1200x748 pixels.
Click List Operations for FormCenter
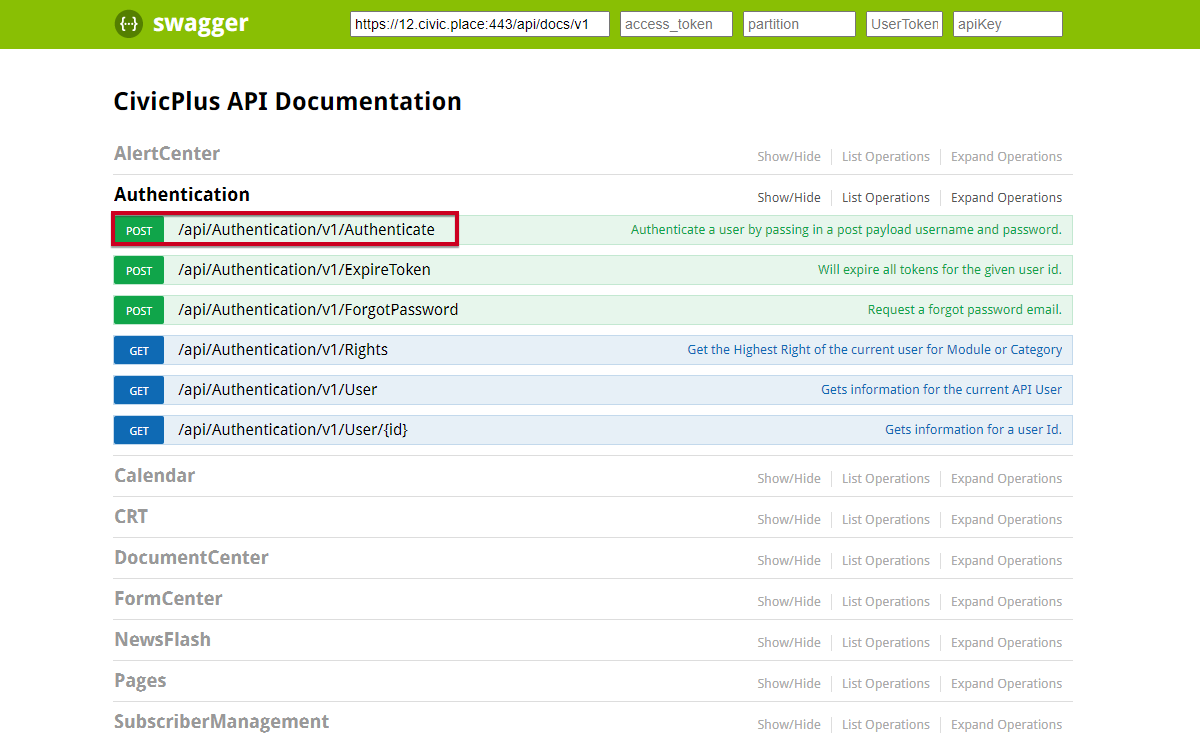[x=886, y=602]
